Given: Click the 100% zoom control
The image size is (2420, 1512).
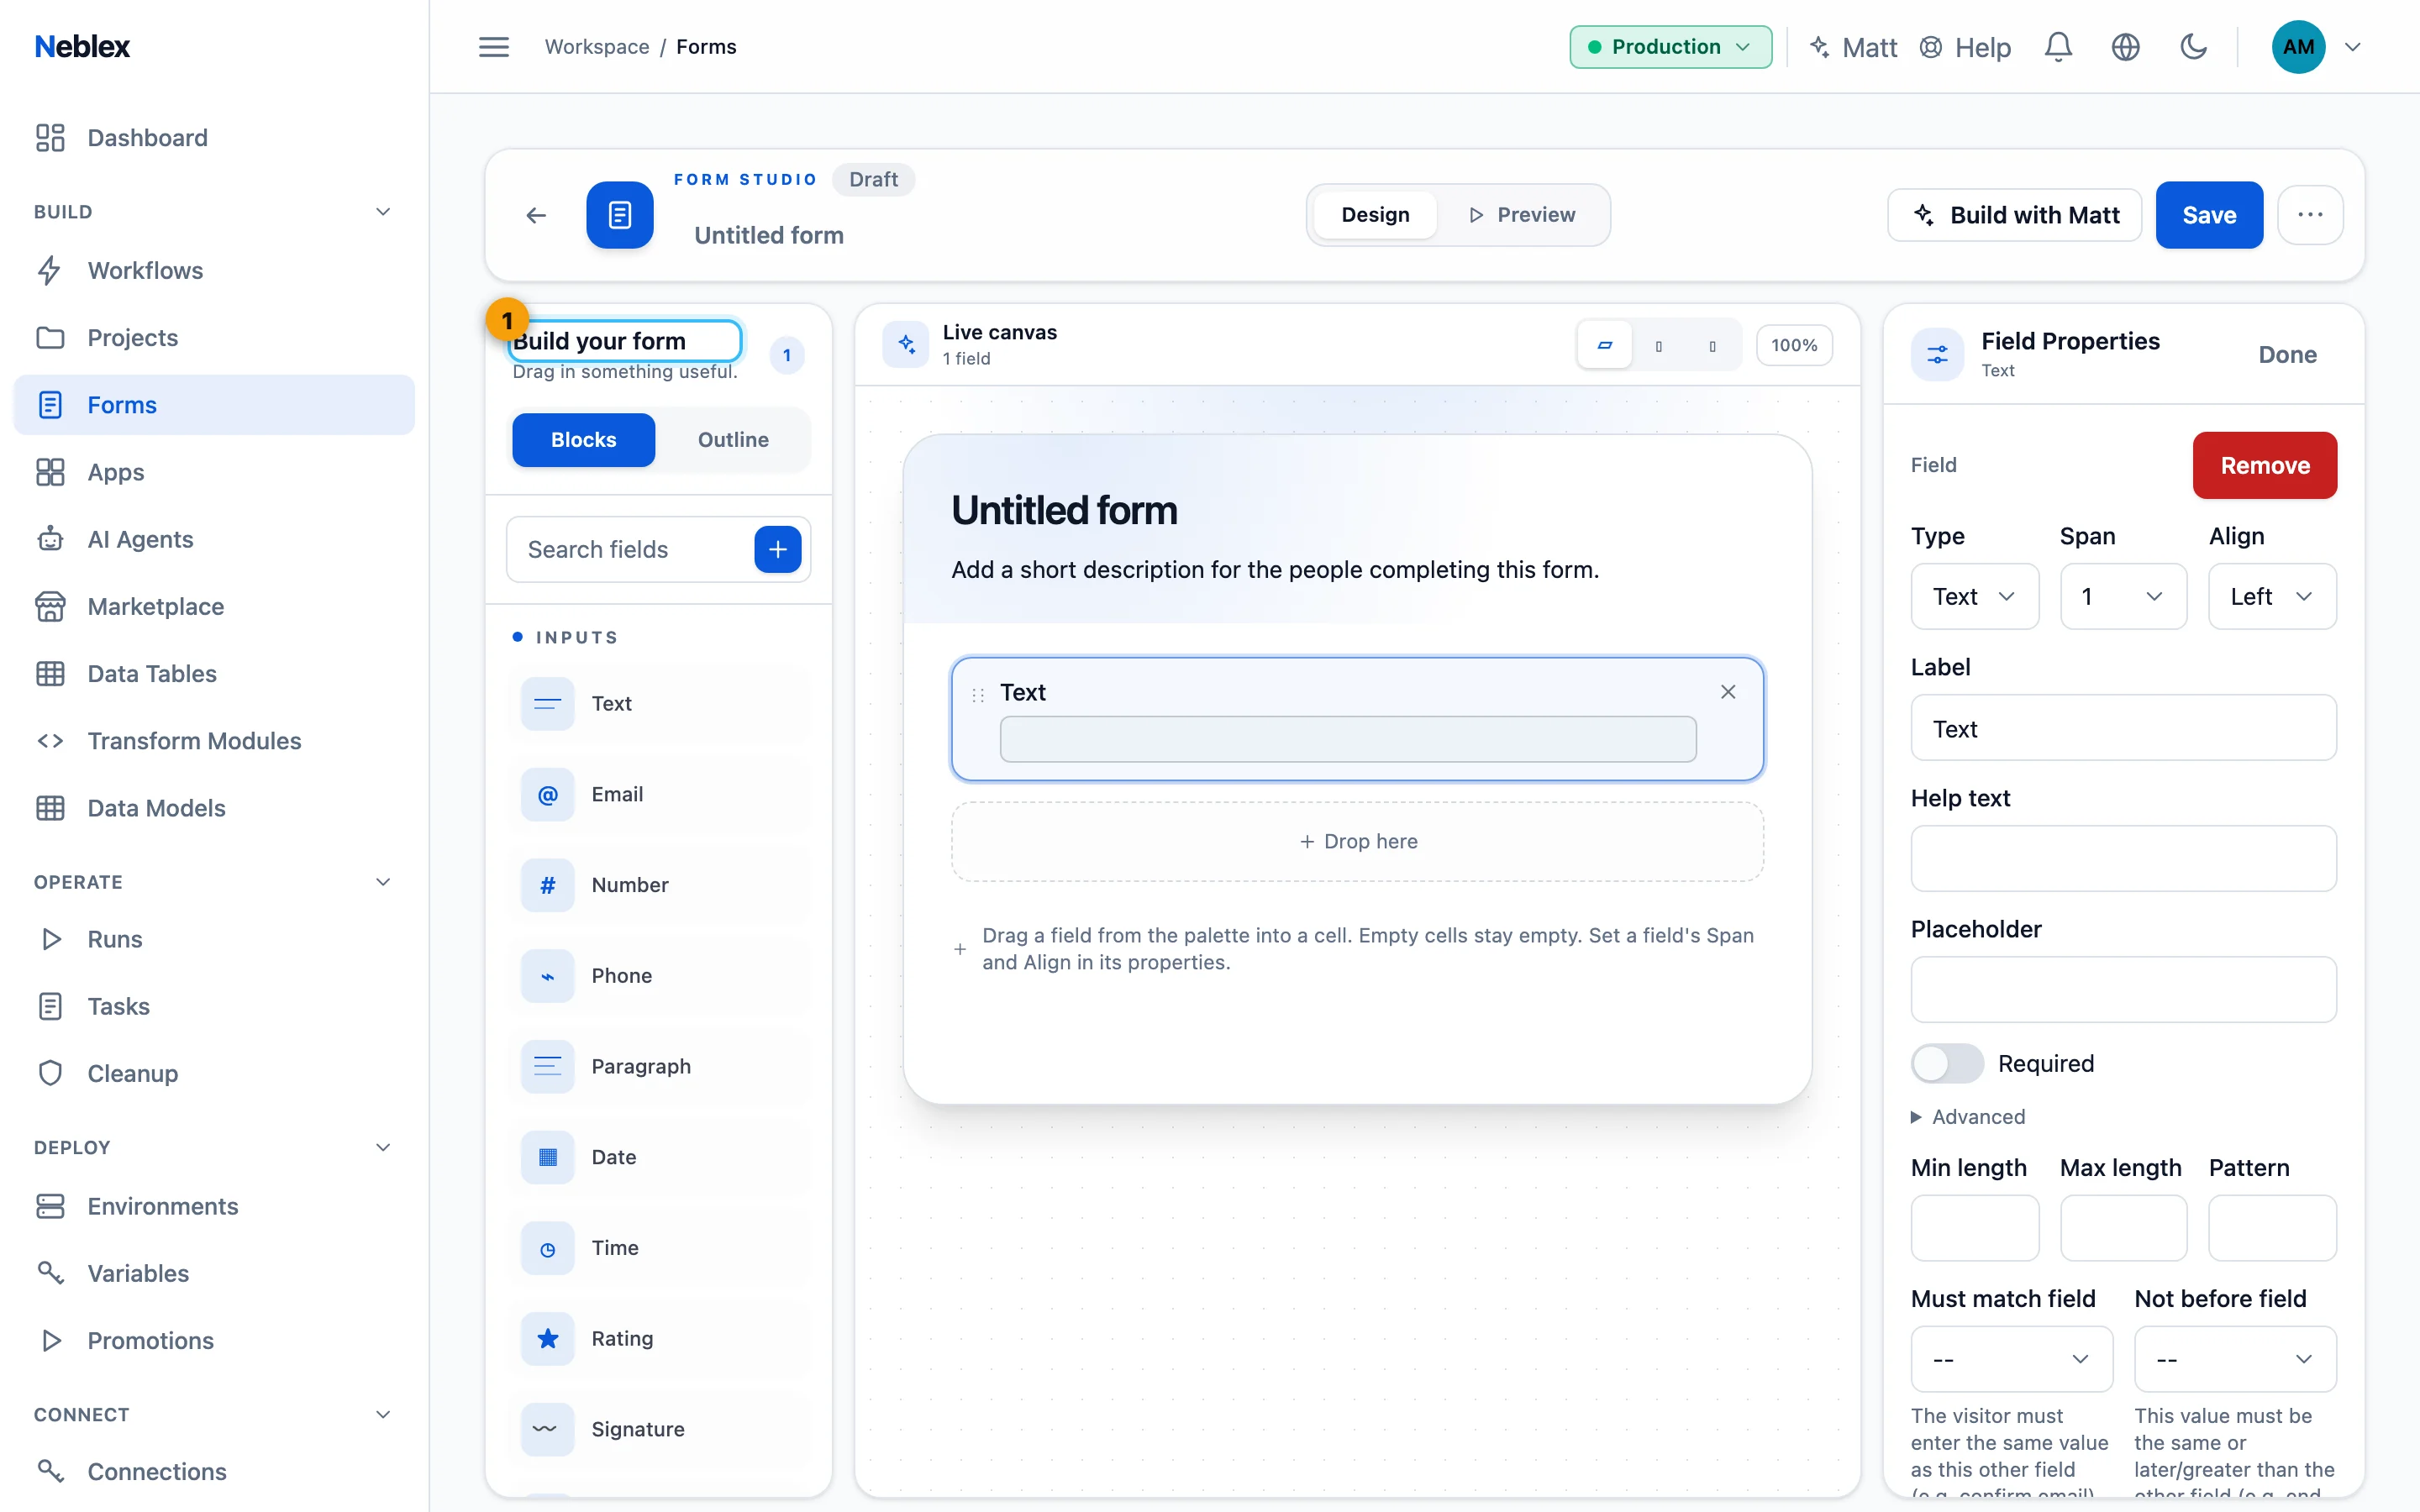Looking at the screenshot, I should 1794,345.
